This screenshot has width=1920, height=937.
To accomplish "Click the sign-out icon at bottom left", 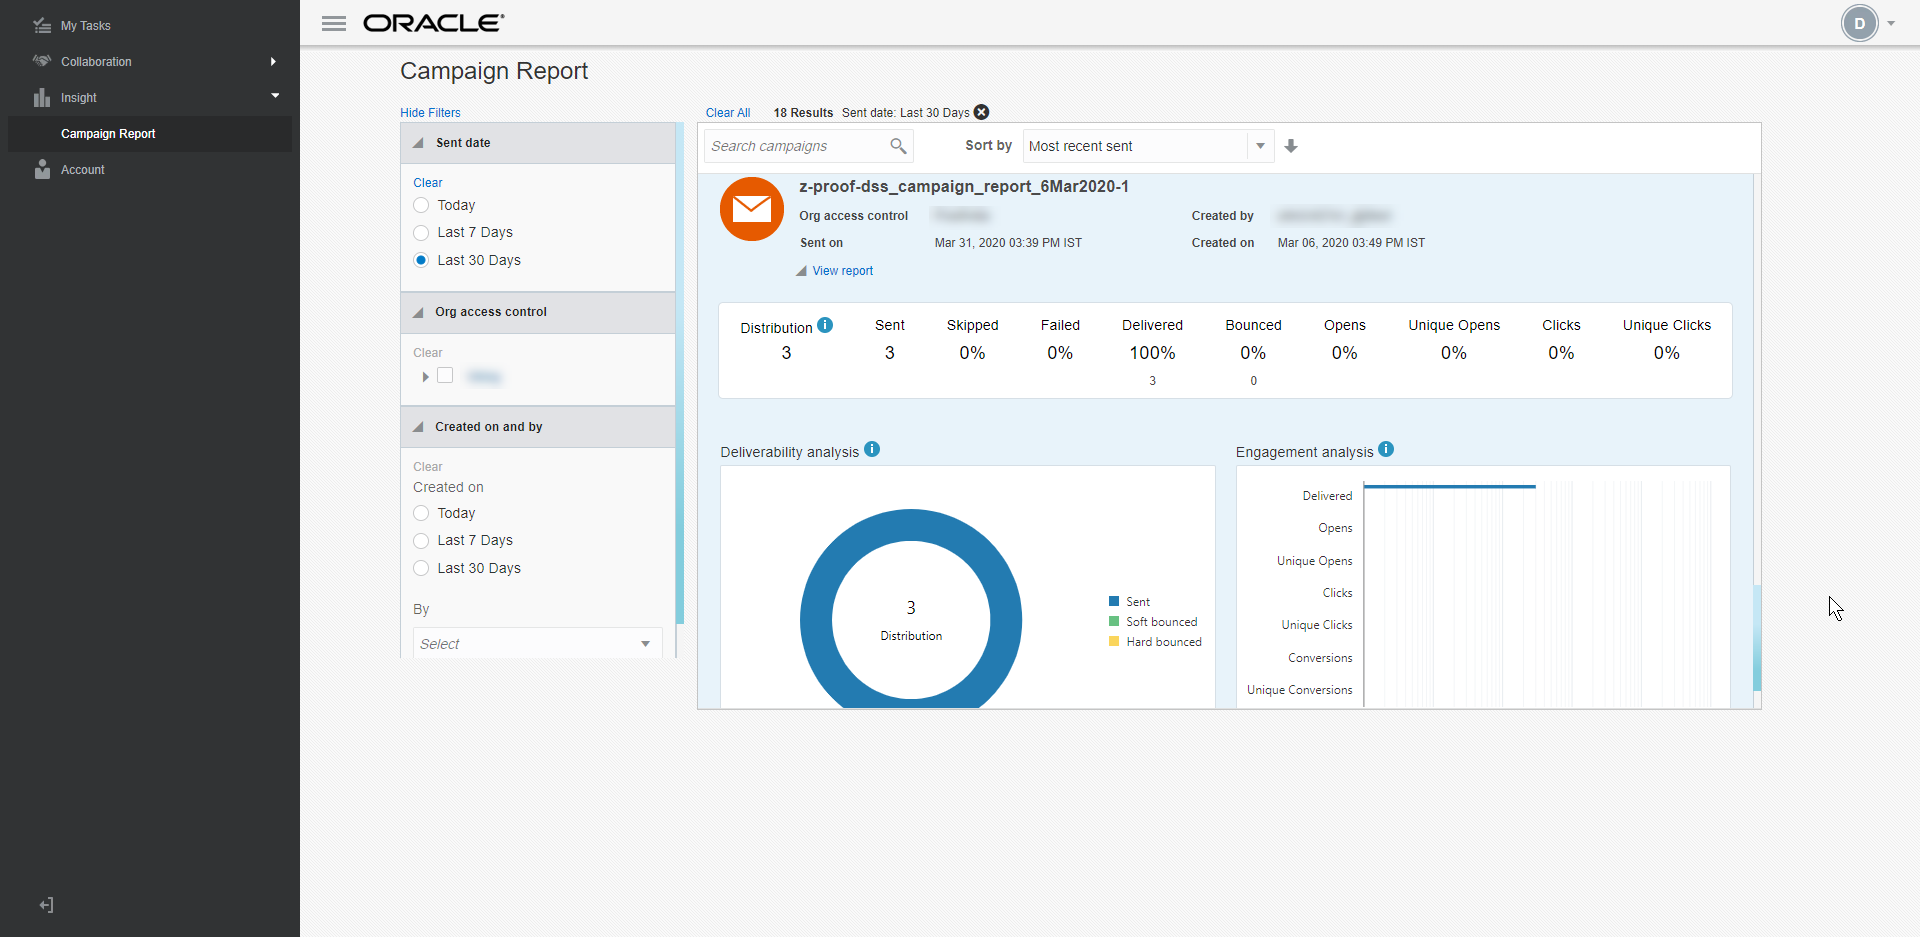I will (x=45, y=904).
